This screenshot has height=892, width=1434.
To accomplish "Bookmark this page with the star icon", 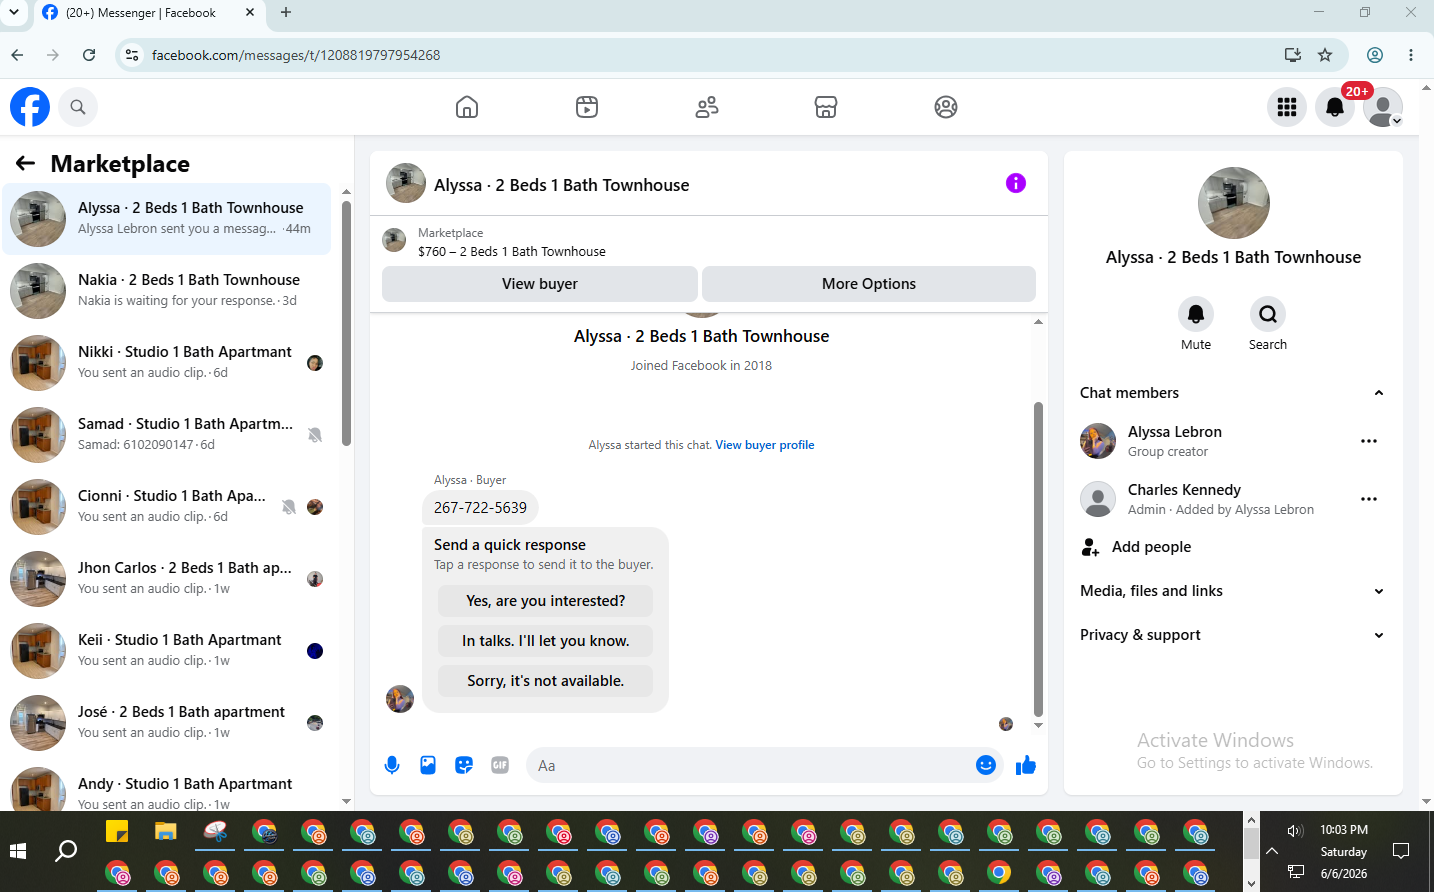I will pos(1325,55).
